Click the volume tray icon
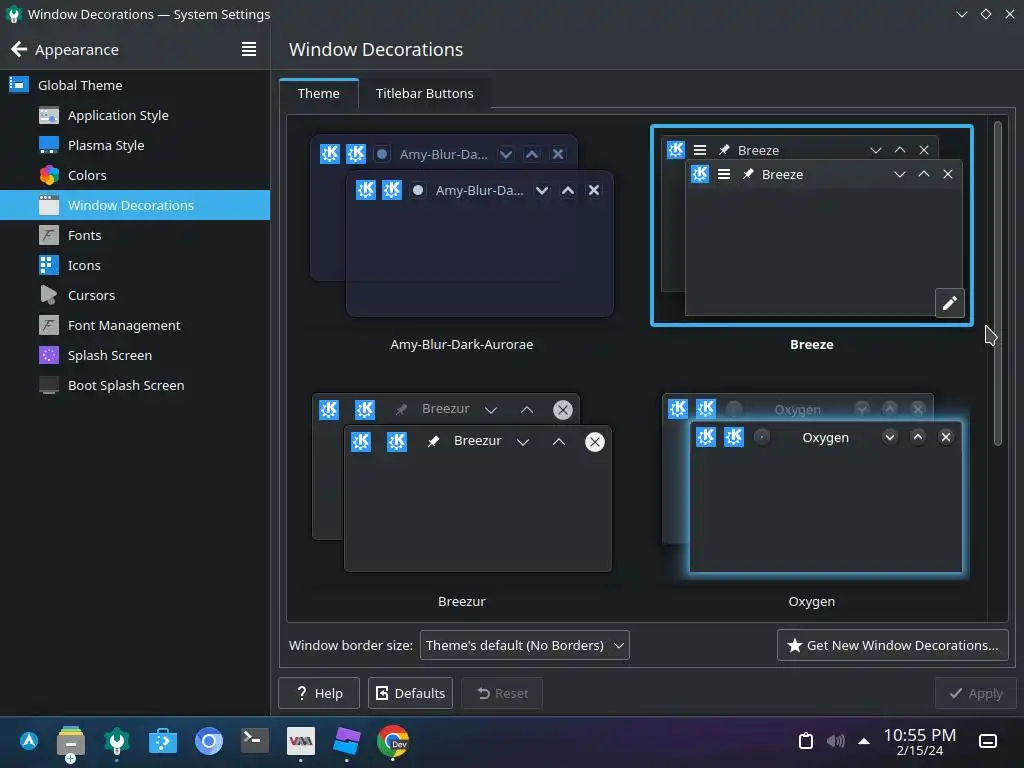 [835, 741]
